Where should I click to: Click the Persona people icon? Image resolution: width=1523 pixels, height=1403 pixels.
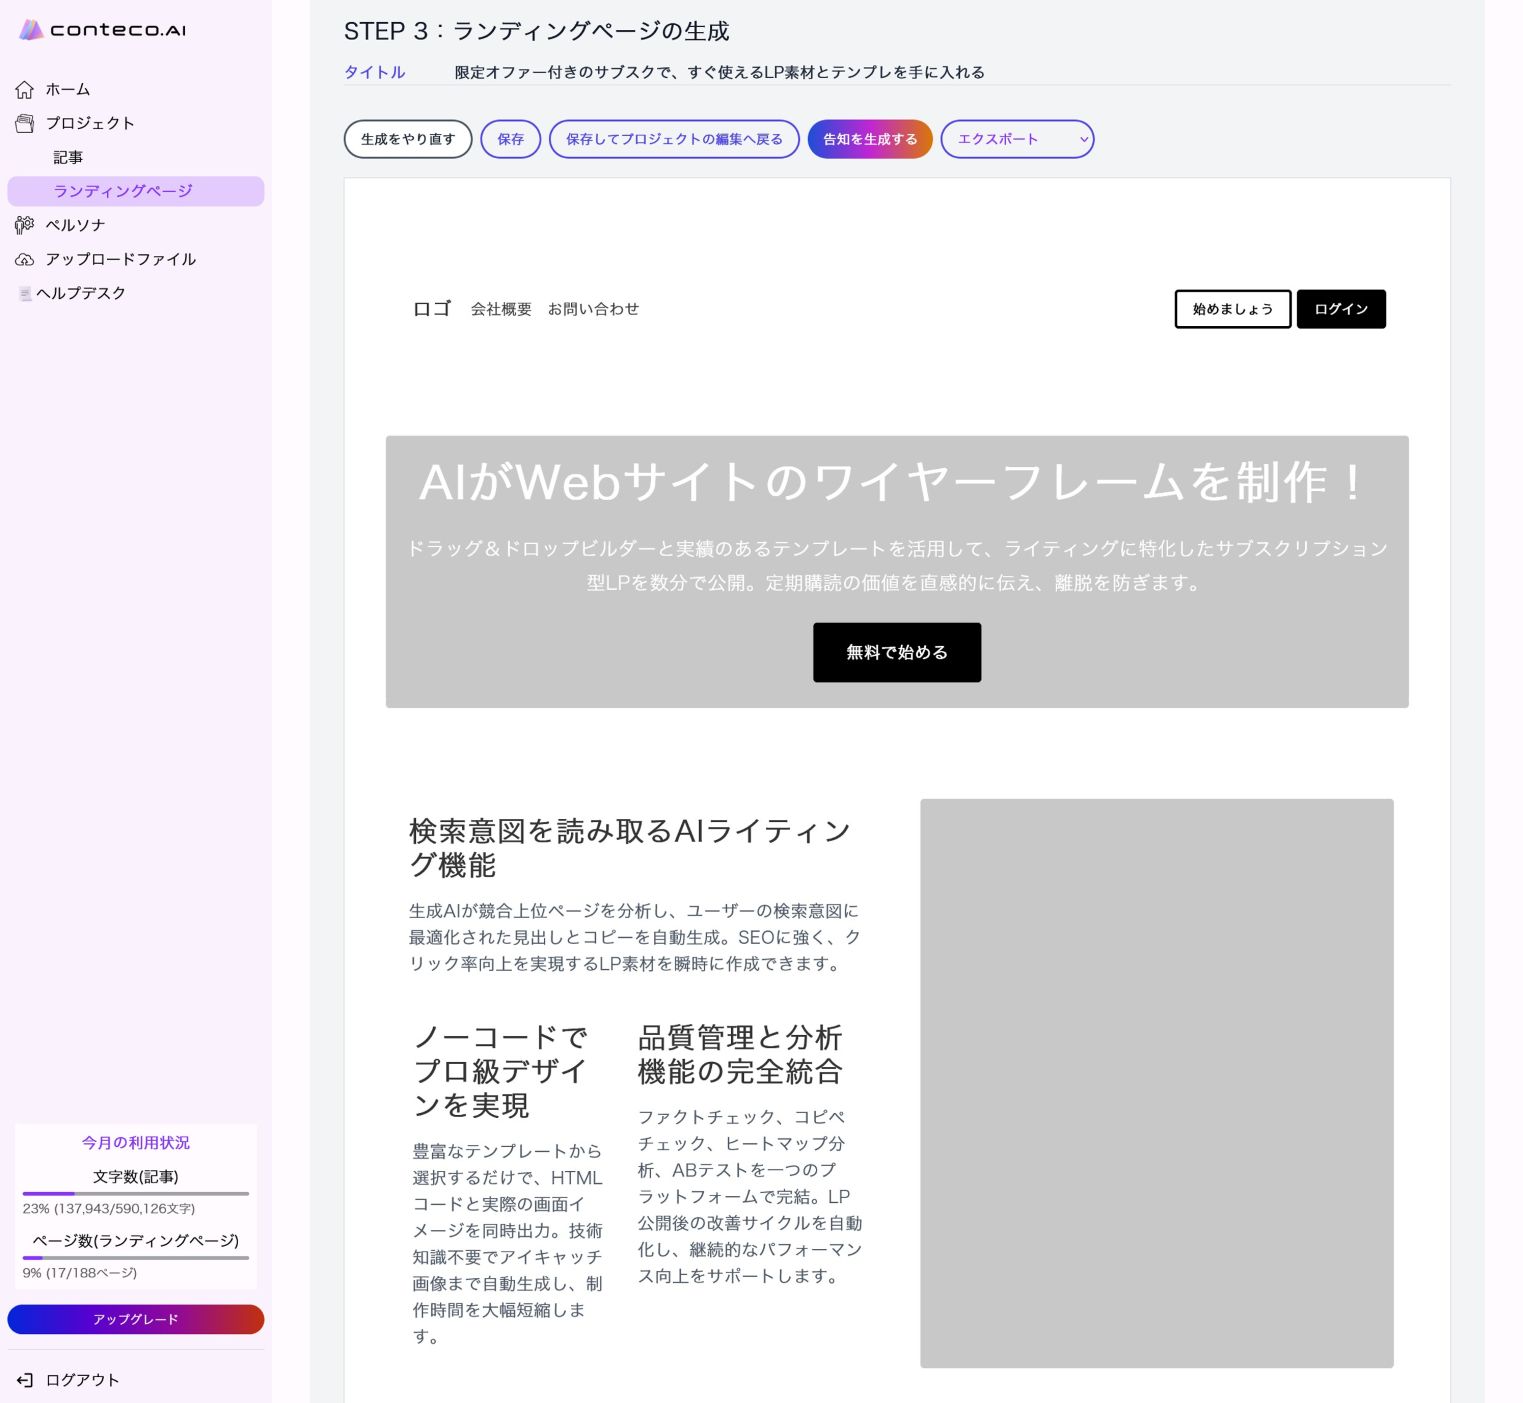click(25, 225)
